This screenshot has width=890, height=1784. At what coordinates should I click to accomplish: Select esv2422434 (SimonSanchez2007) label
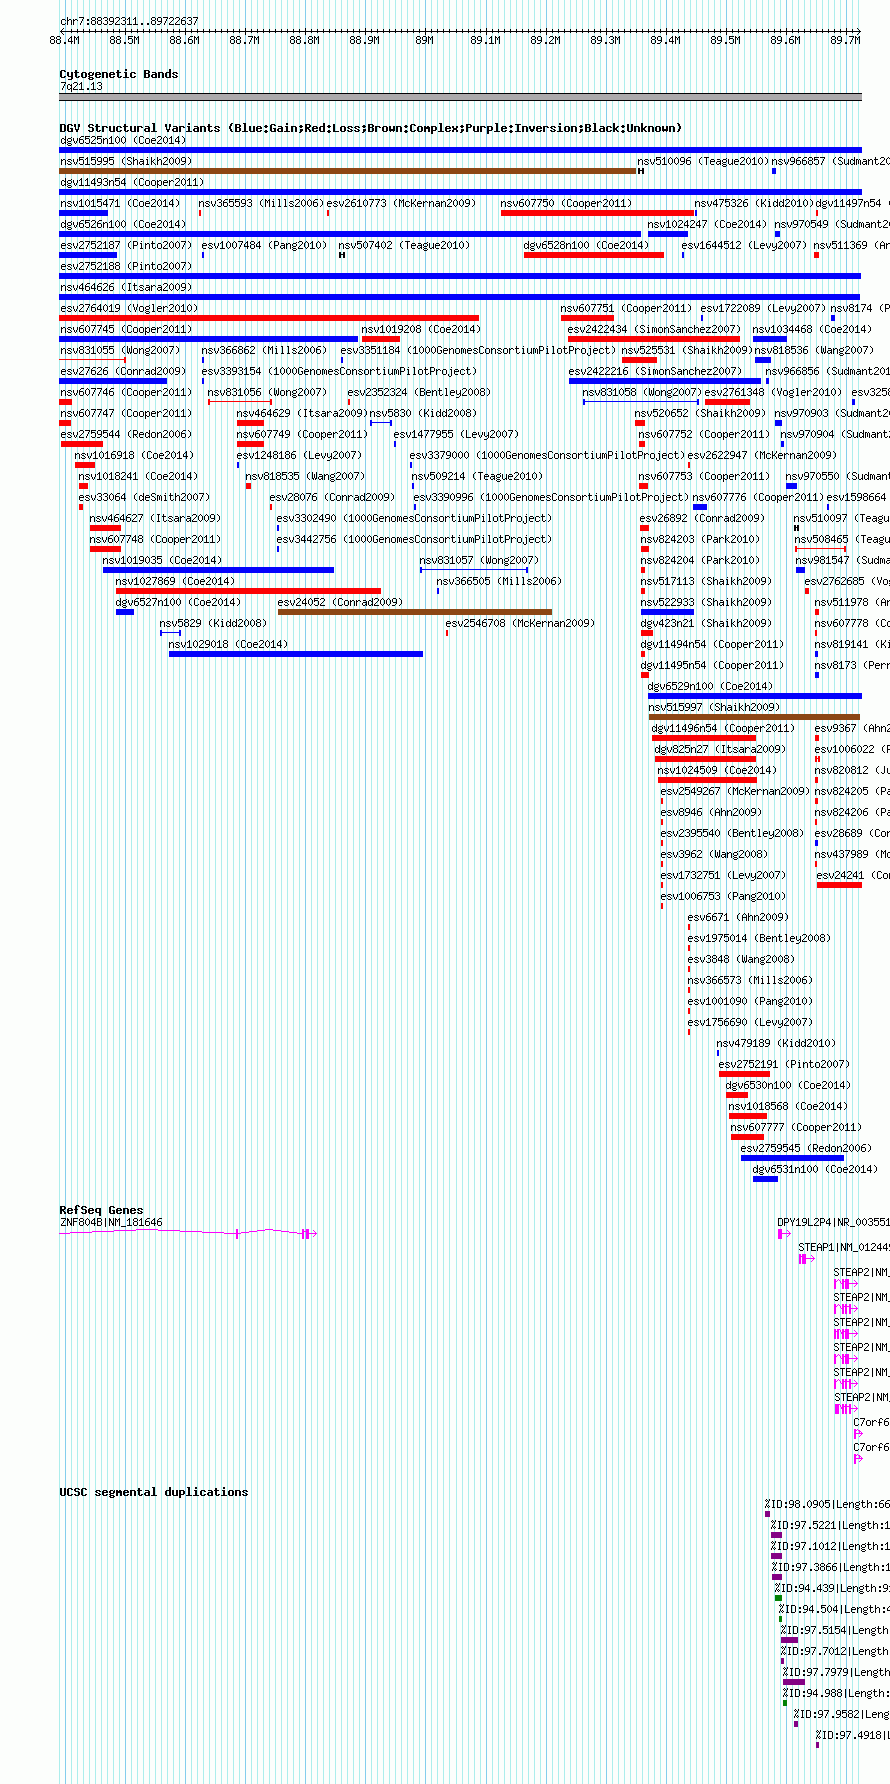click(x=655, y=330)
